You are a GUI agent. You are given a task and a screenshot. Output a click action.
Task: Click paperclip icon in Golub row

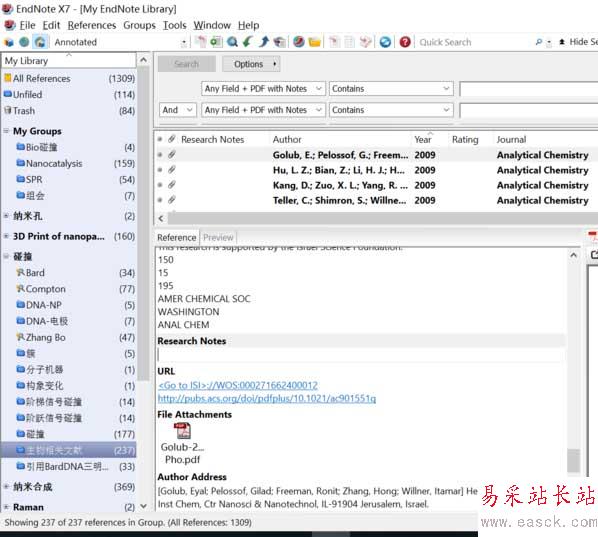[x=172, y=154]
